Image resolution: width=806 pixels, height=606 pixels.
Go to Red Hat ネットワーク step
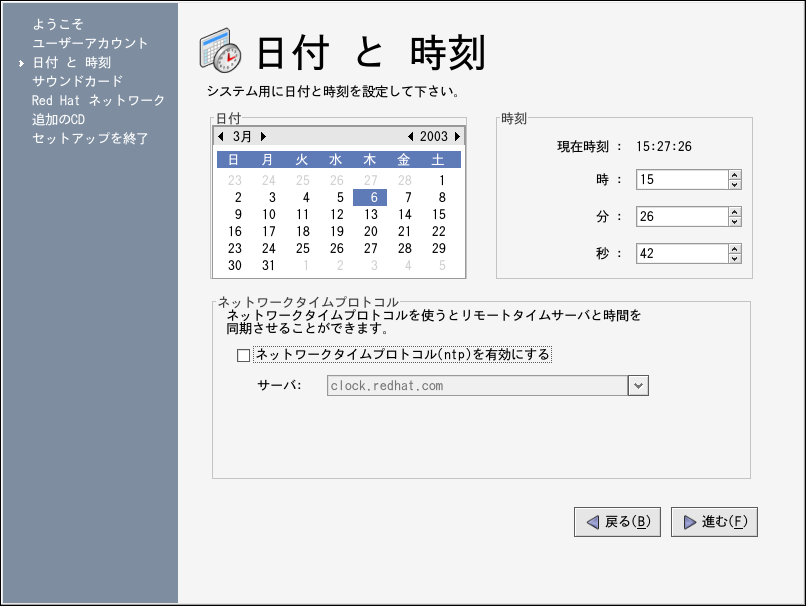[x=98, y=100]
